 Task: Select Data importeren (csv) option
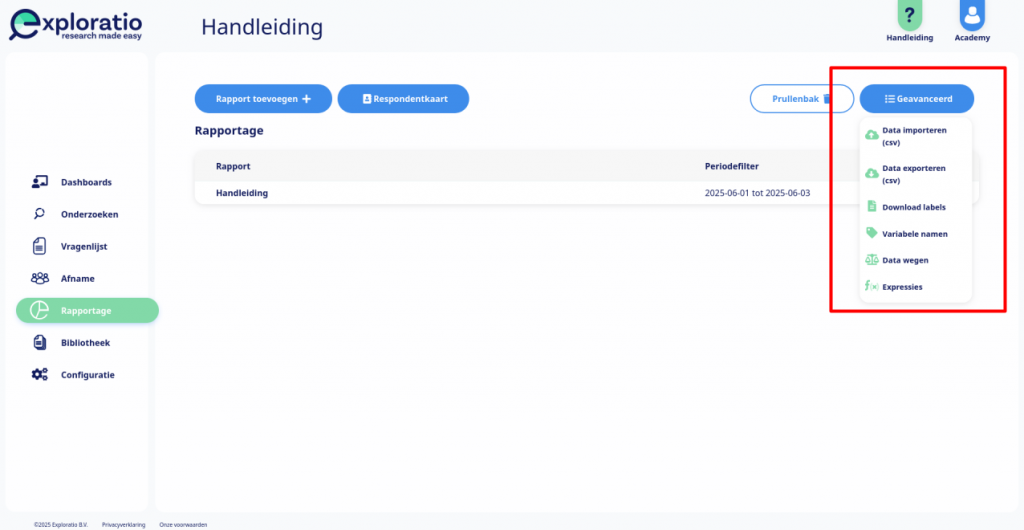(x=916, y=136)
